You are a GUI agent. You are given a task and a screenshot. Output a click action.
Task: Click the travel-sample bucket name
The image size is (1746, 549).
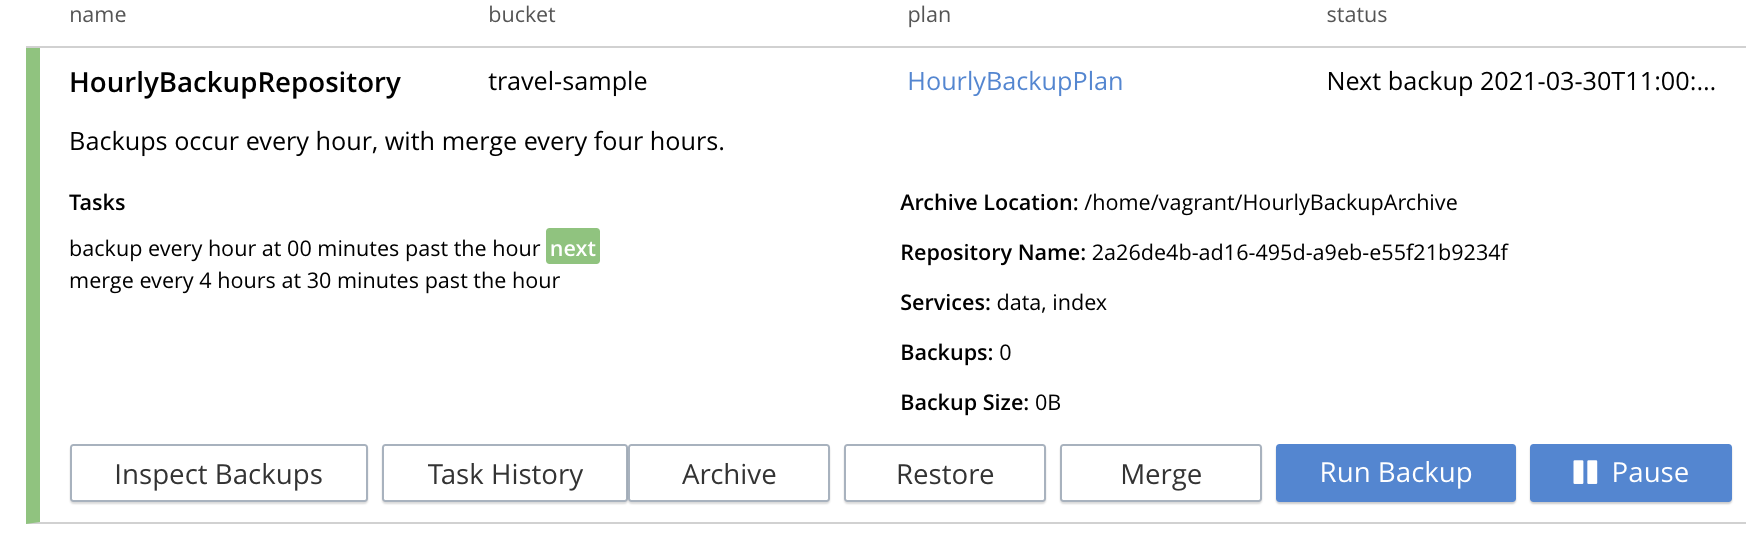[567, 81]
